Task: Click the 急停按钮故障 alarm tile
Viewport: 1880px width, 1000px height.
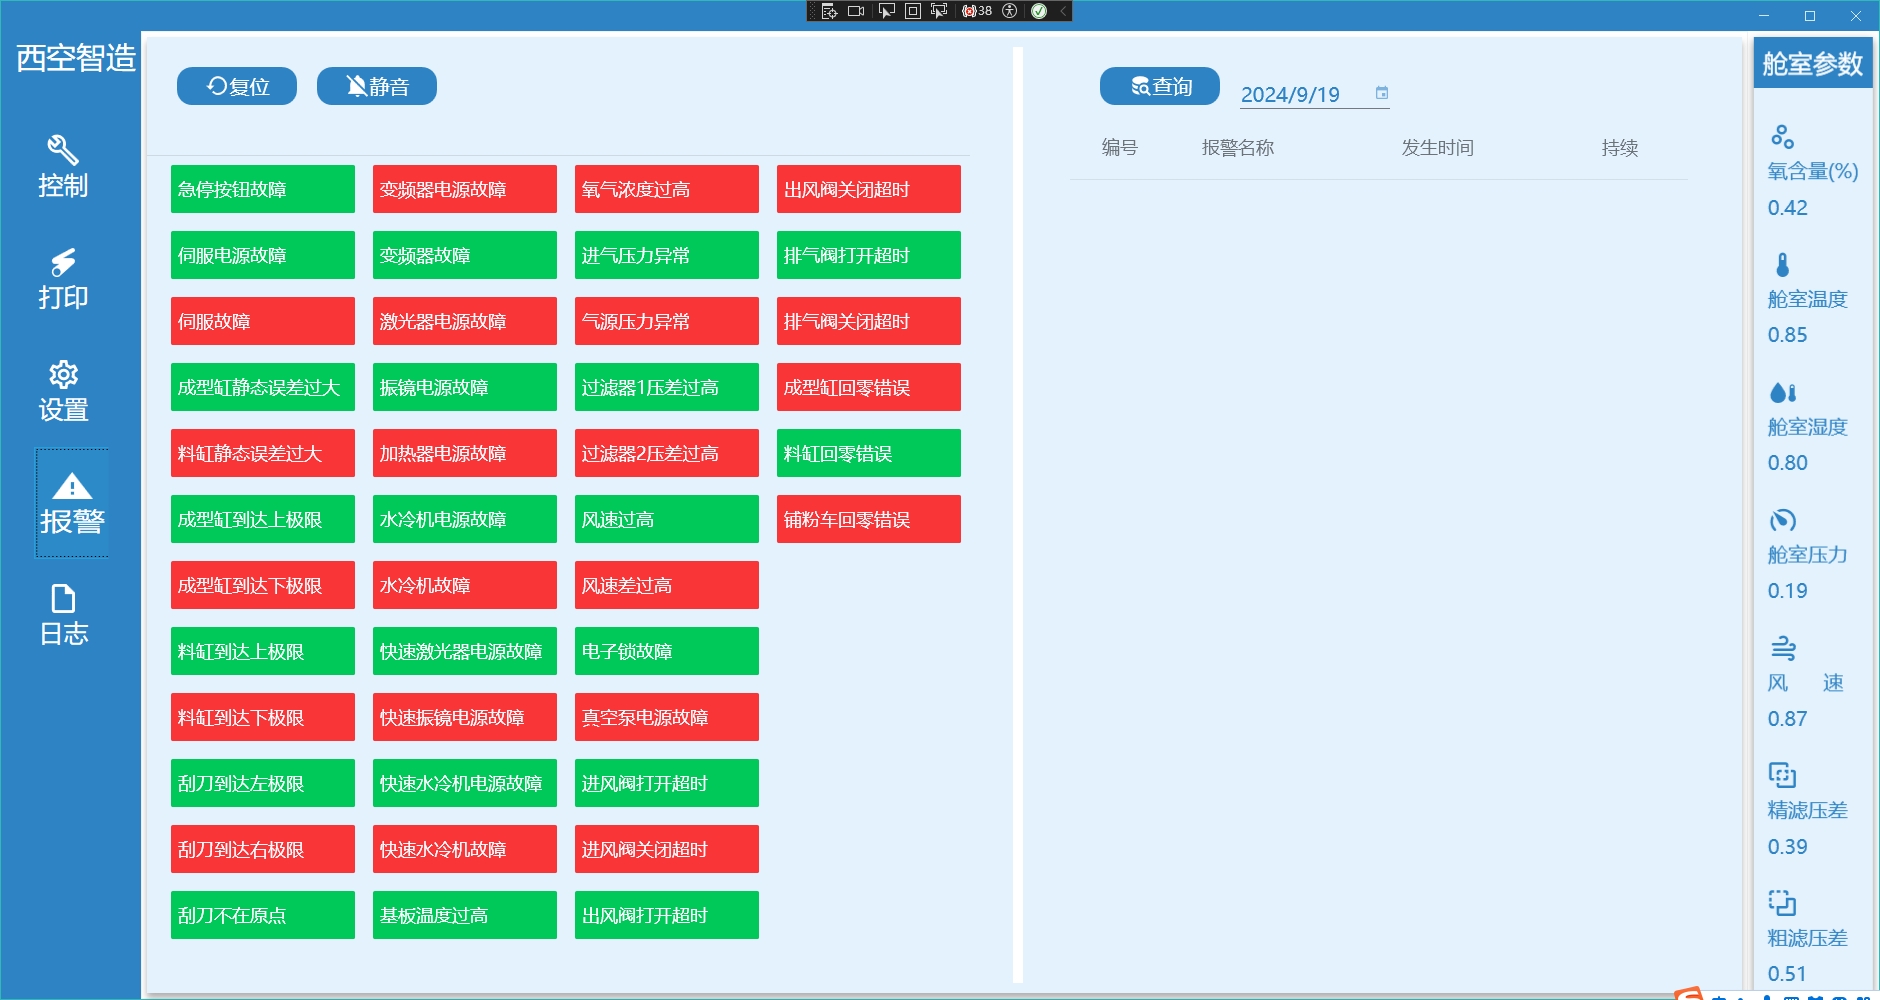Action: [263, 189]
